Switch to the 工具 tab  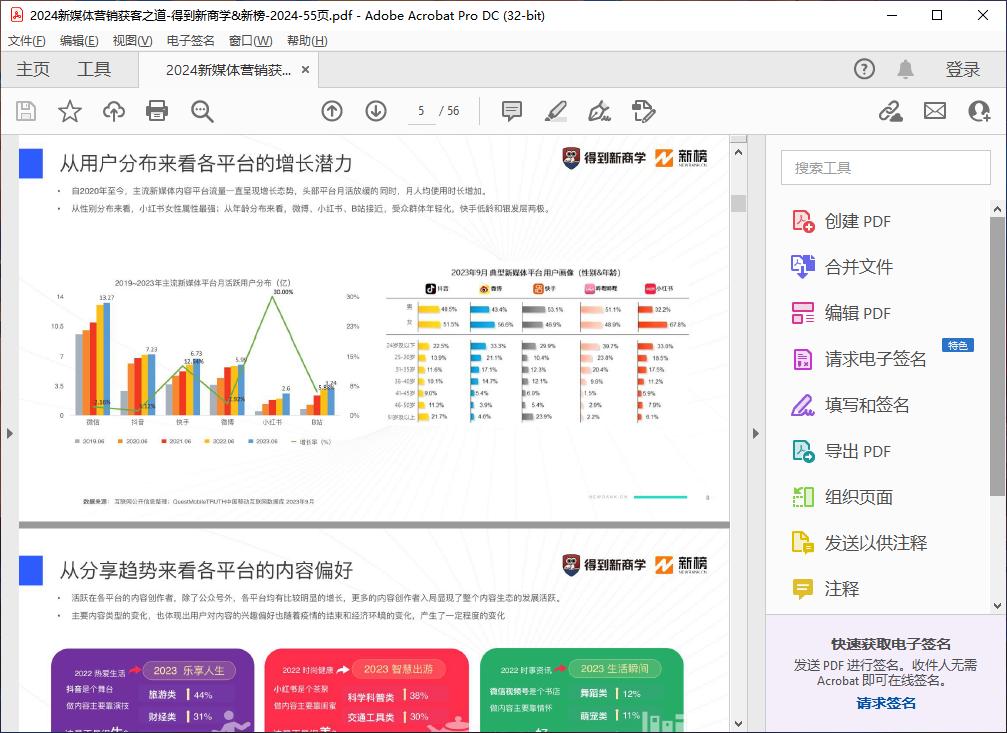[x=94, y=69]
